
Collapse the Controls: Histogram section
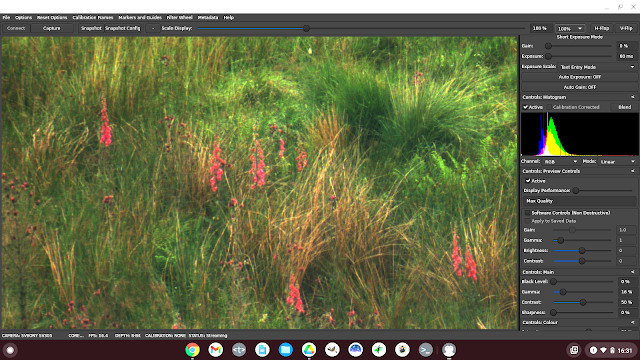633,97
